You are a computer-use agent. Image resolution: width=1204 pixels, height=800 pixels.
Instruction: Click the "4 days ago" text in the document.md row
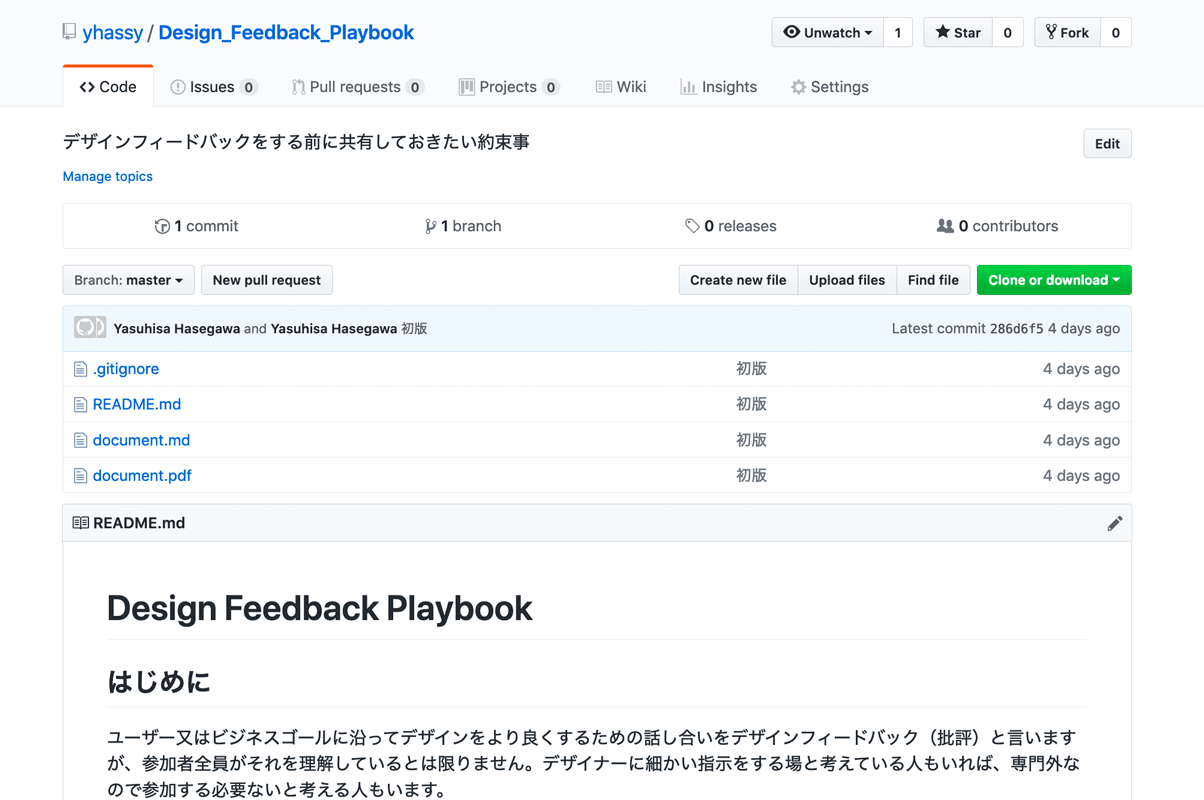click(x=1081, y=440)
